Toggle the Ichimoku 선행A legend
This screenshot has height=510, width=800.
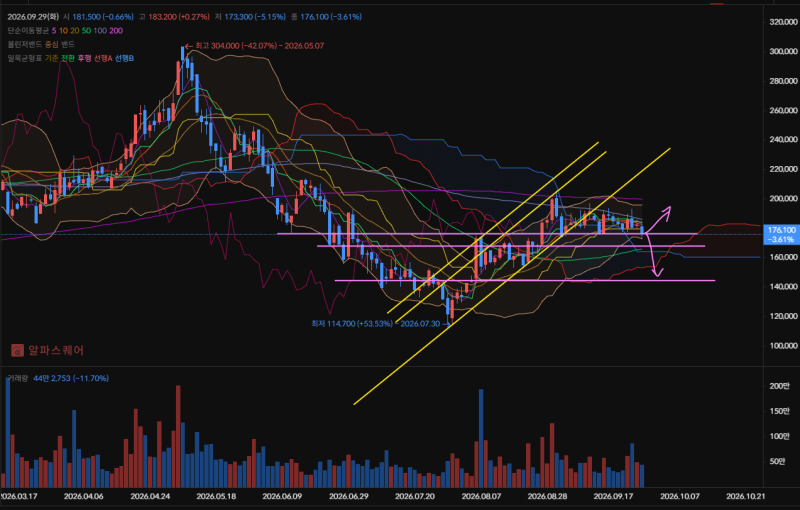point(103,58)
